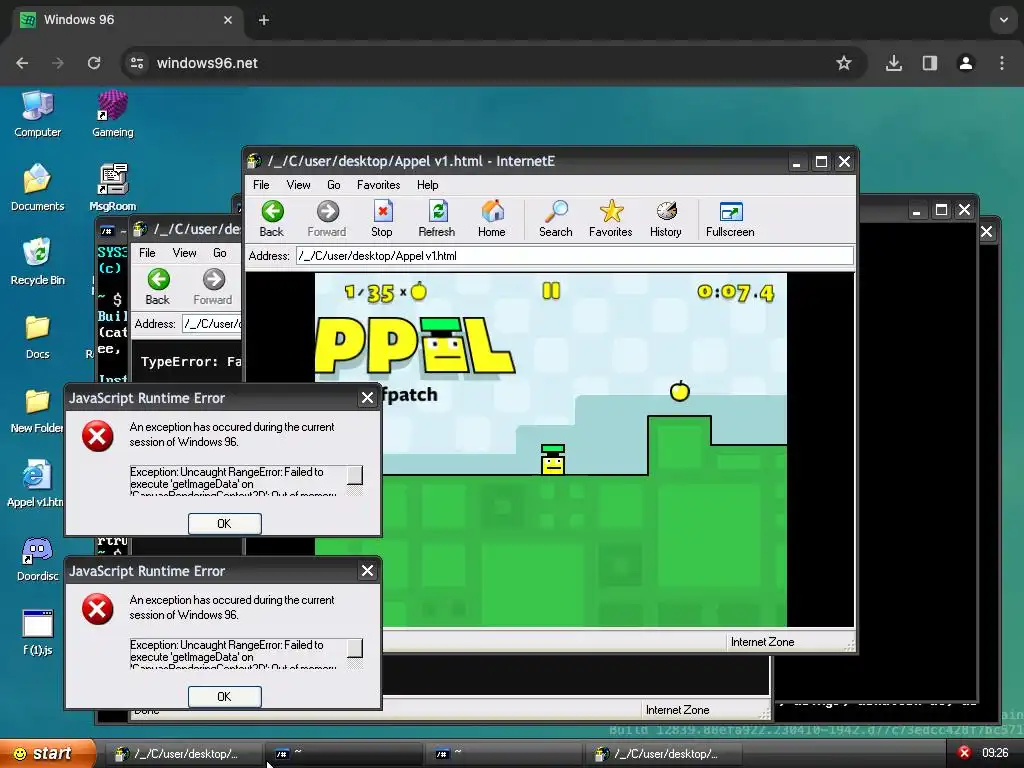Click the yellow apple in the game
This screenshot has height=768, width=1024.
[680, 391]
